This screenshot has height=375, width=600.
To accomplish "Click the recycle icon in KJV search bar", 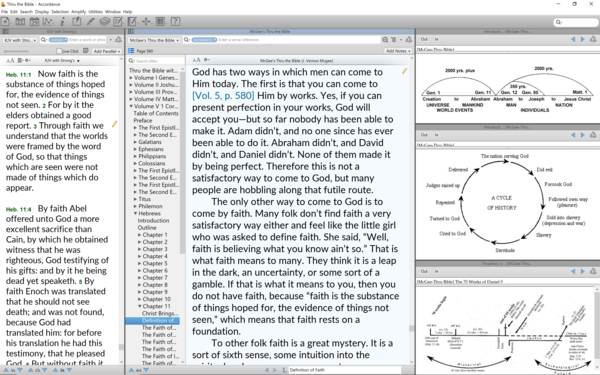I will tap(119, 40).
